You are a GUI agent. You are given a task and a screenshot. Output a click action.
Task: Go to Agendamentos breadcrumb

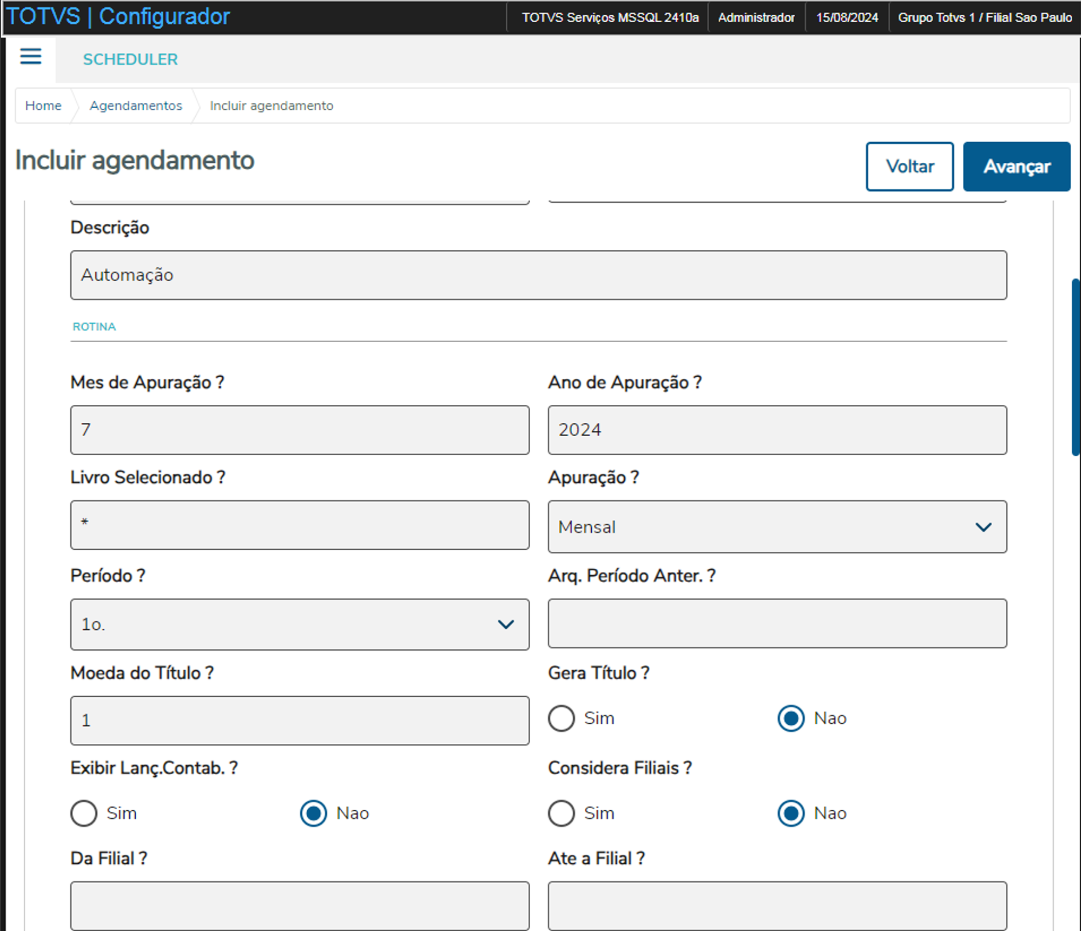pos(136,106)
